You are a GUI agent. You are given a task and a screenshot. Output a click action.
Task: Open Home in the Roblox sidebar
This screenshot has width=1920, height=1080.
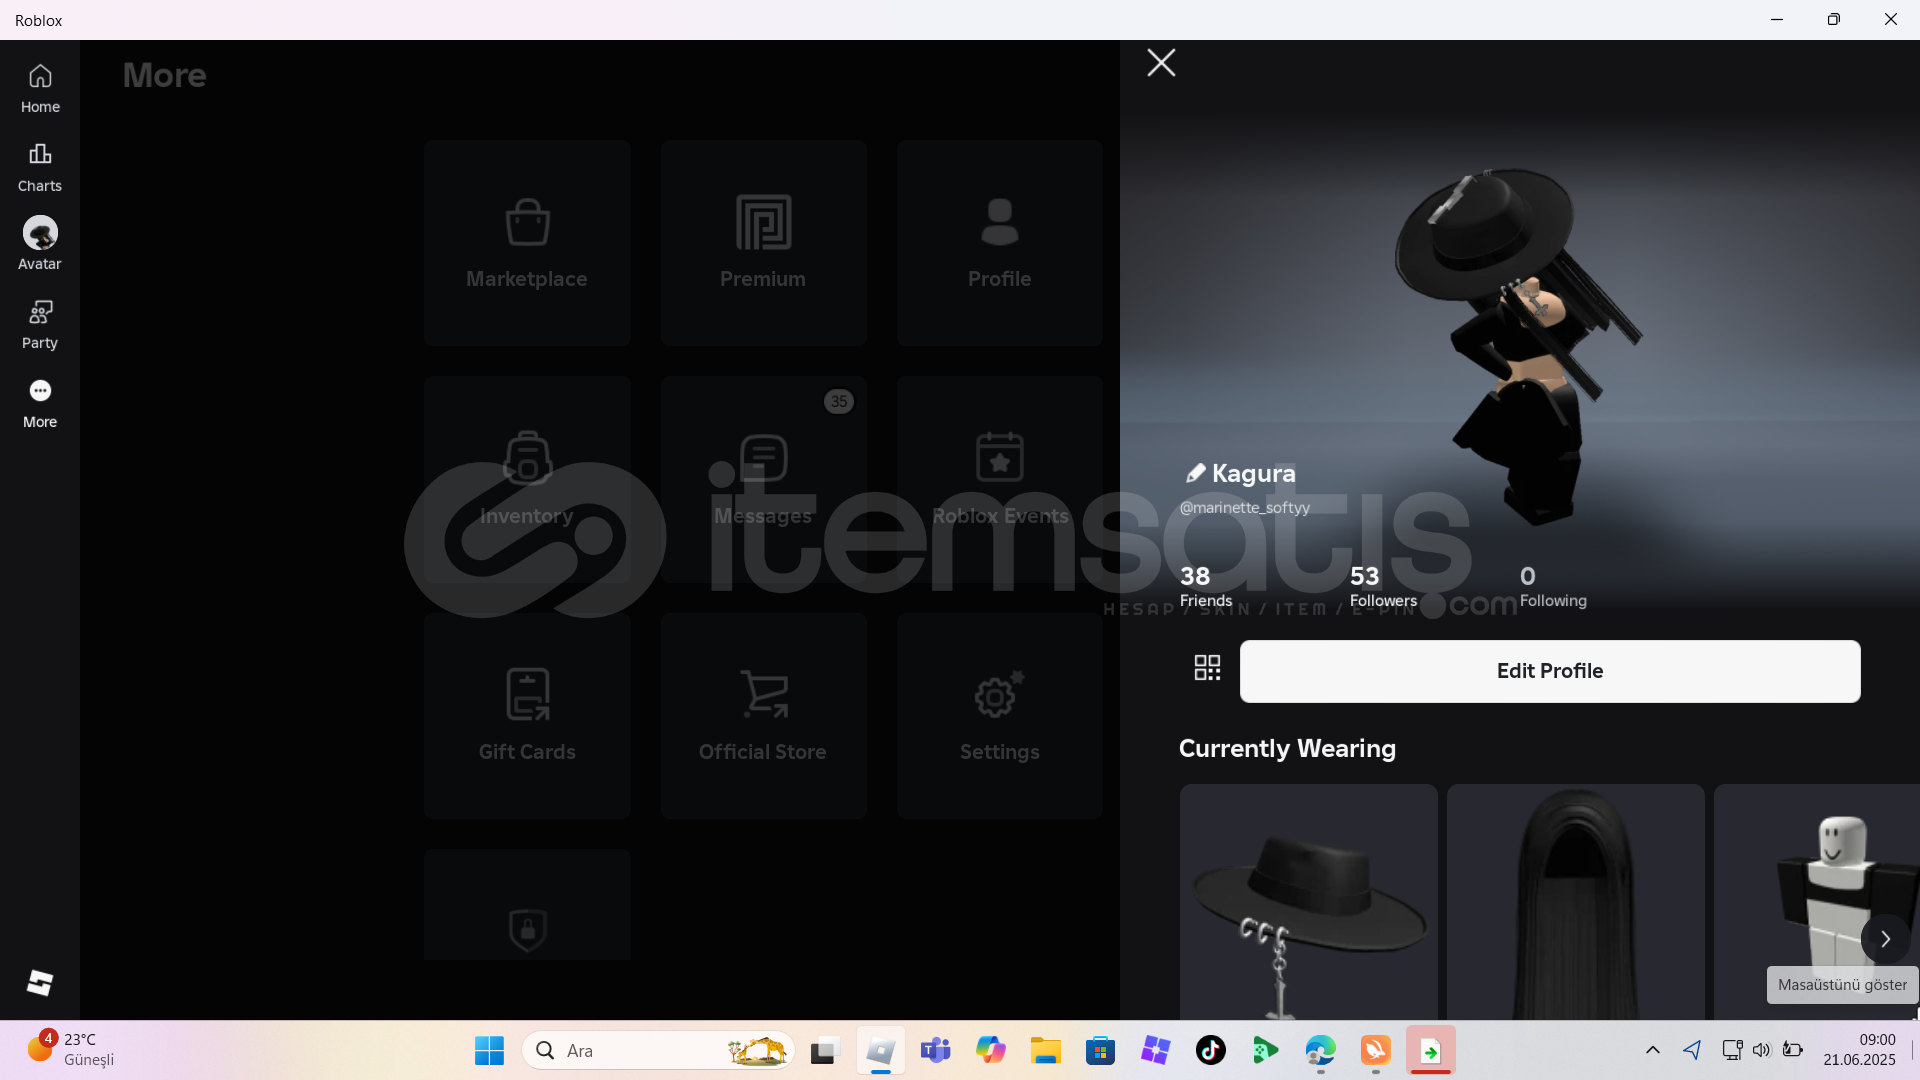click(40, 89)
